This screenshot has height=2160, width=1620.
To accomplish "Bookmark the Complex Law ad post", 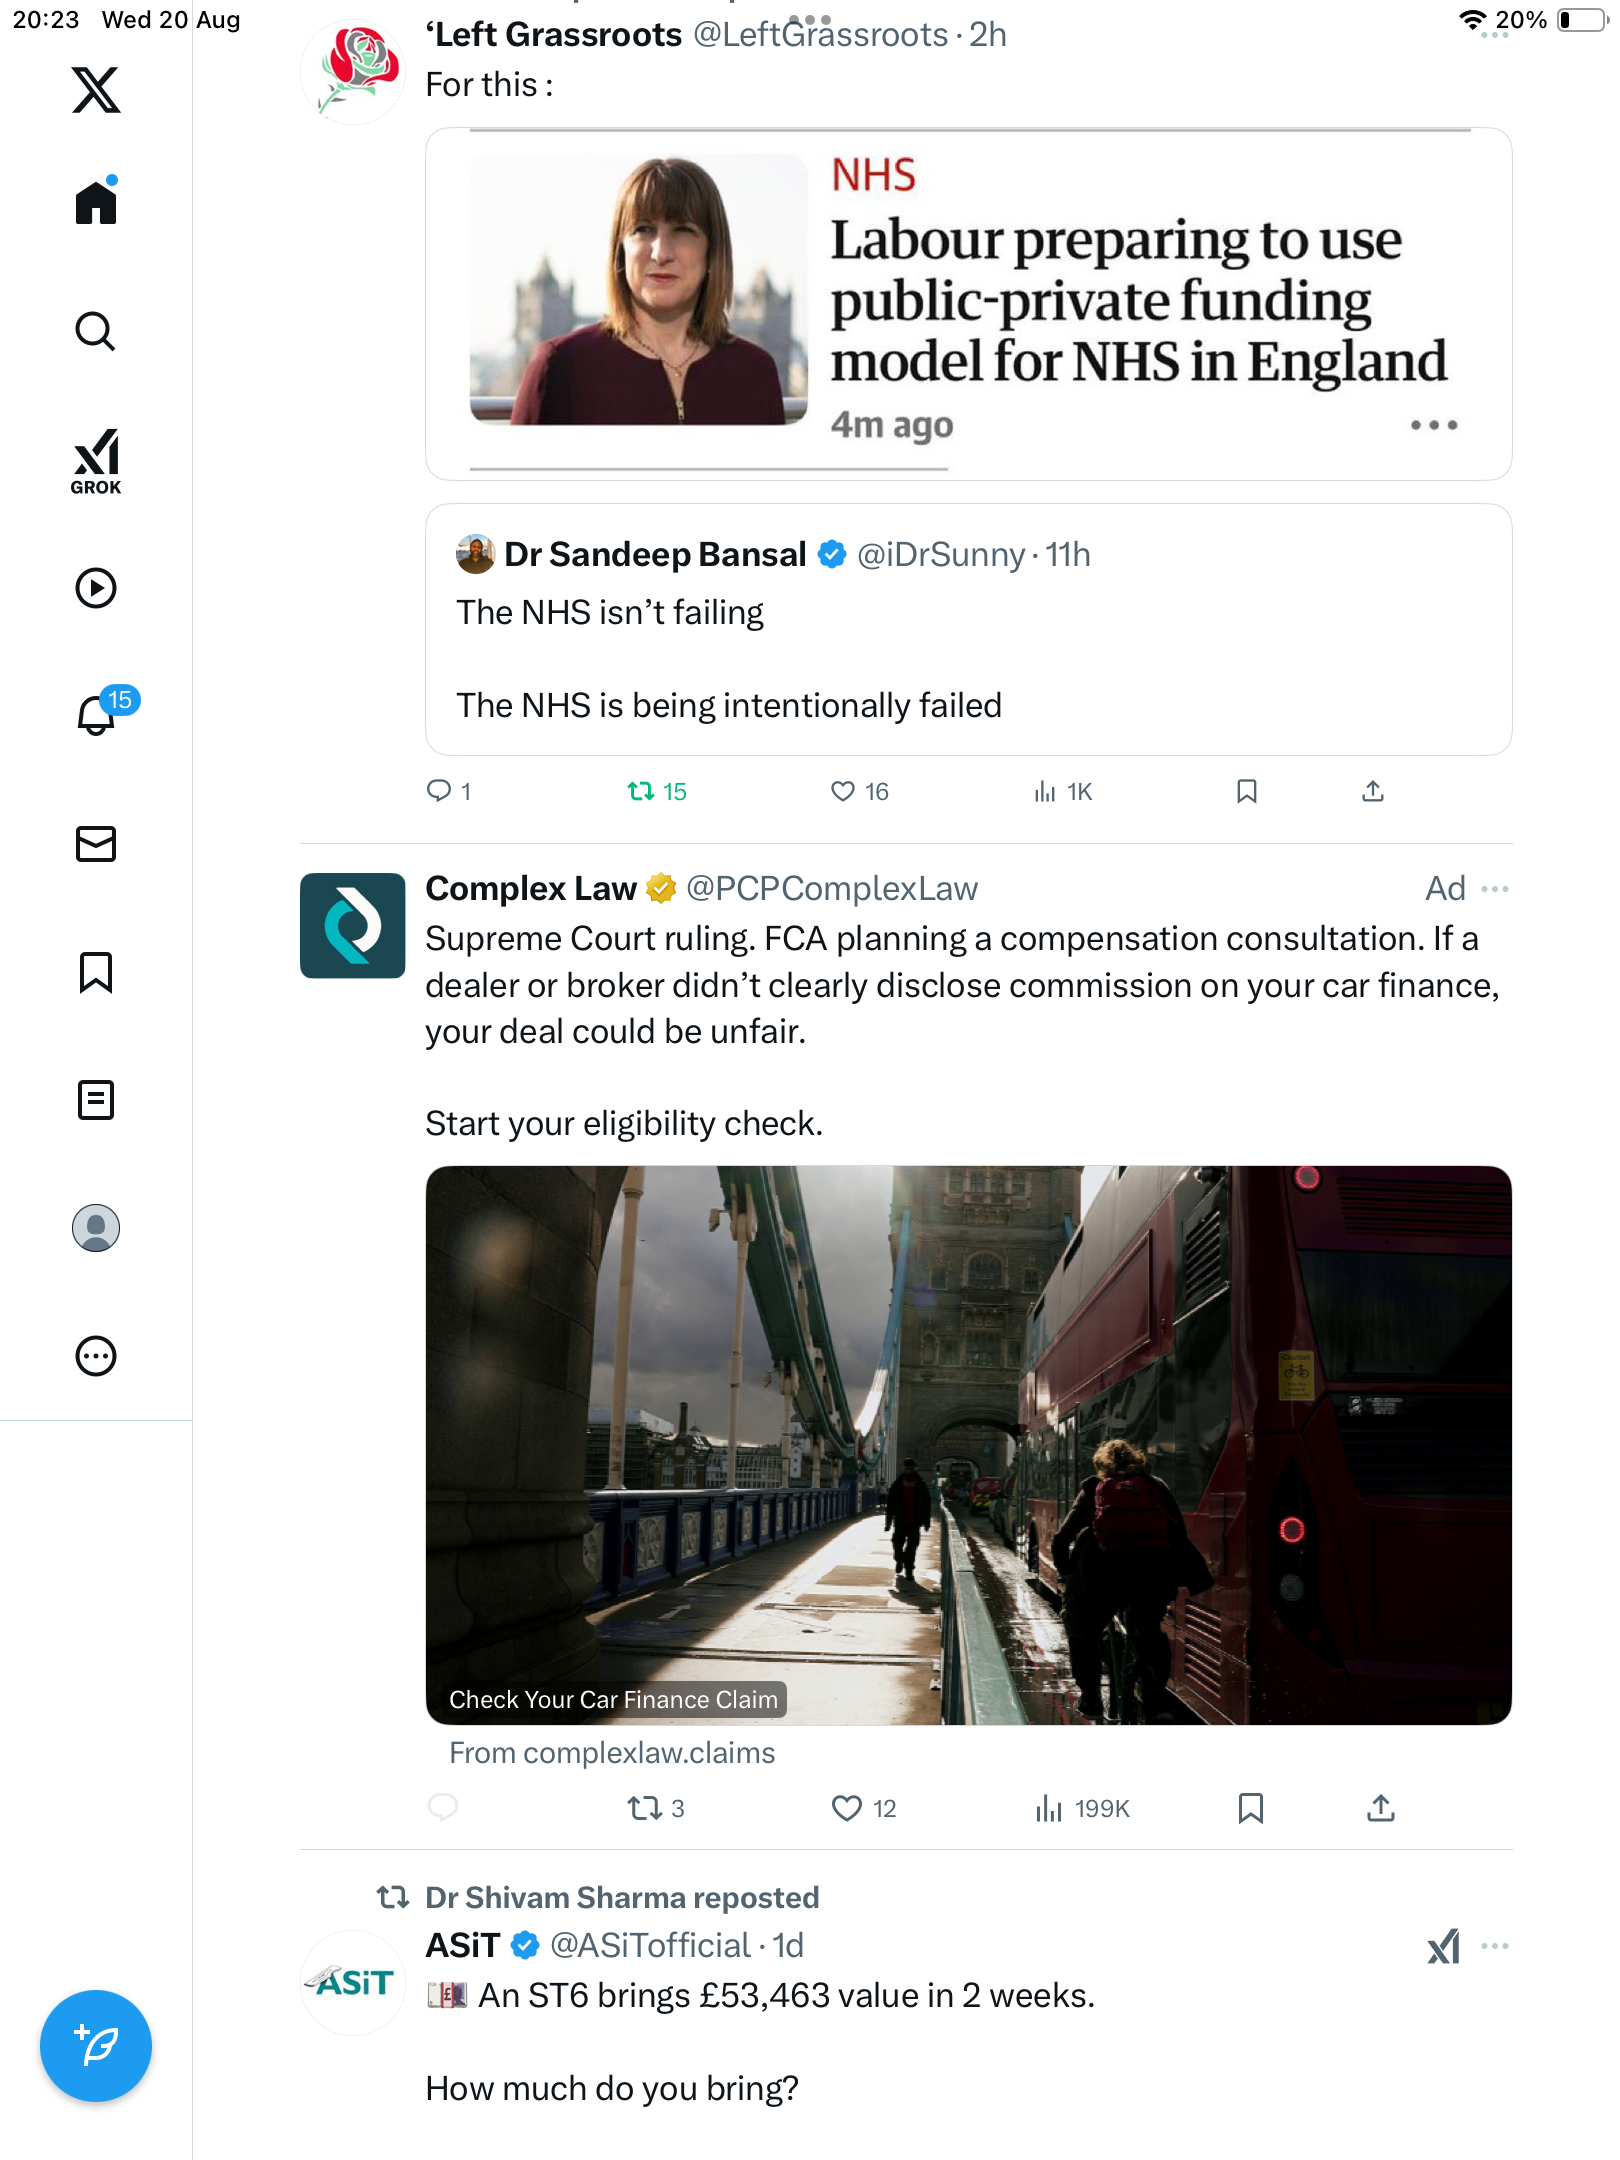I will (x=1250, y=1808).
